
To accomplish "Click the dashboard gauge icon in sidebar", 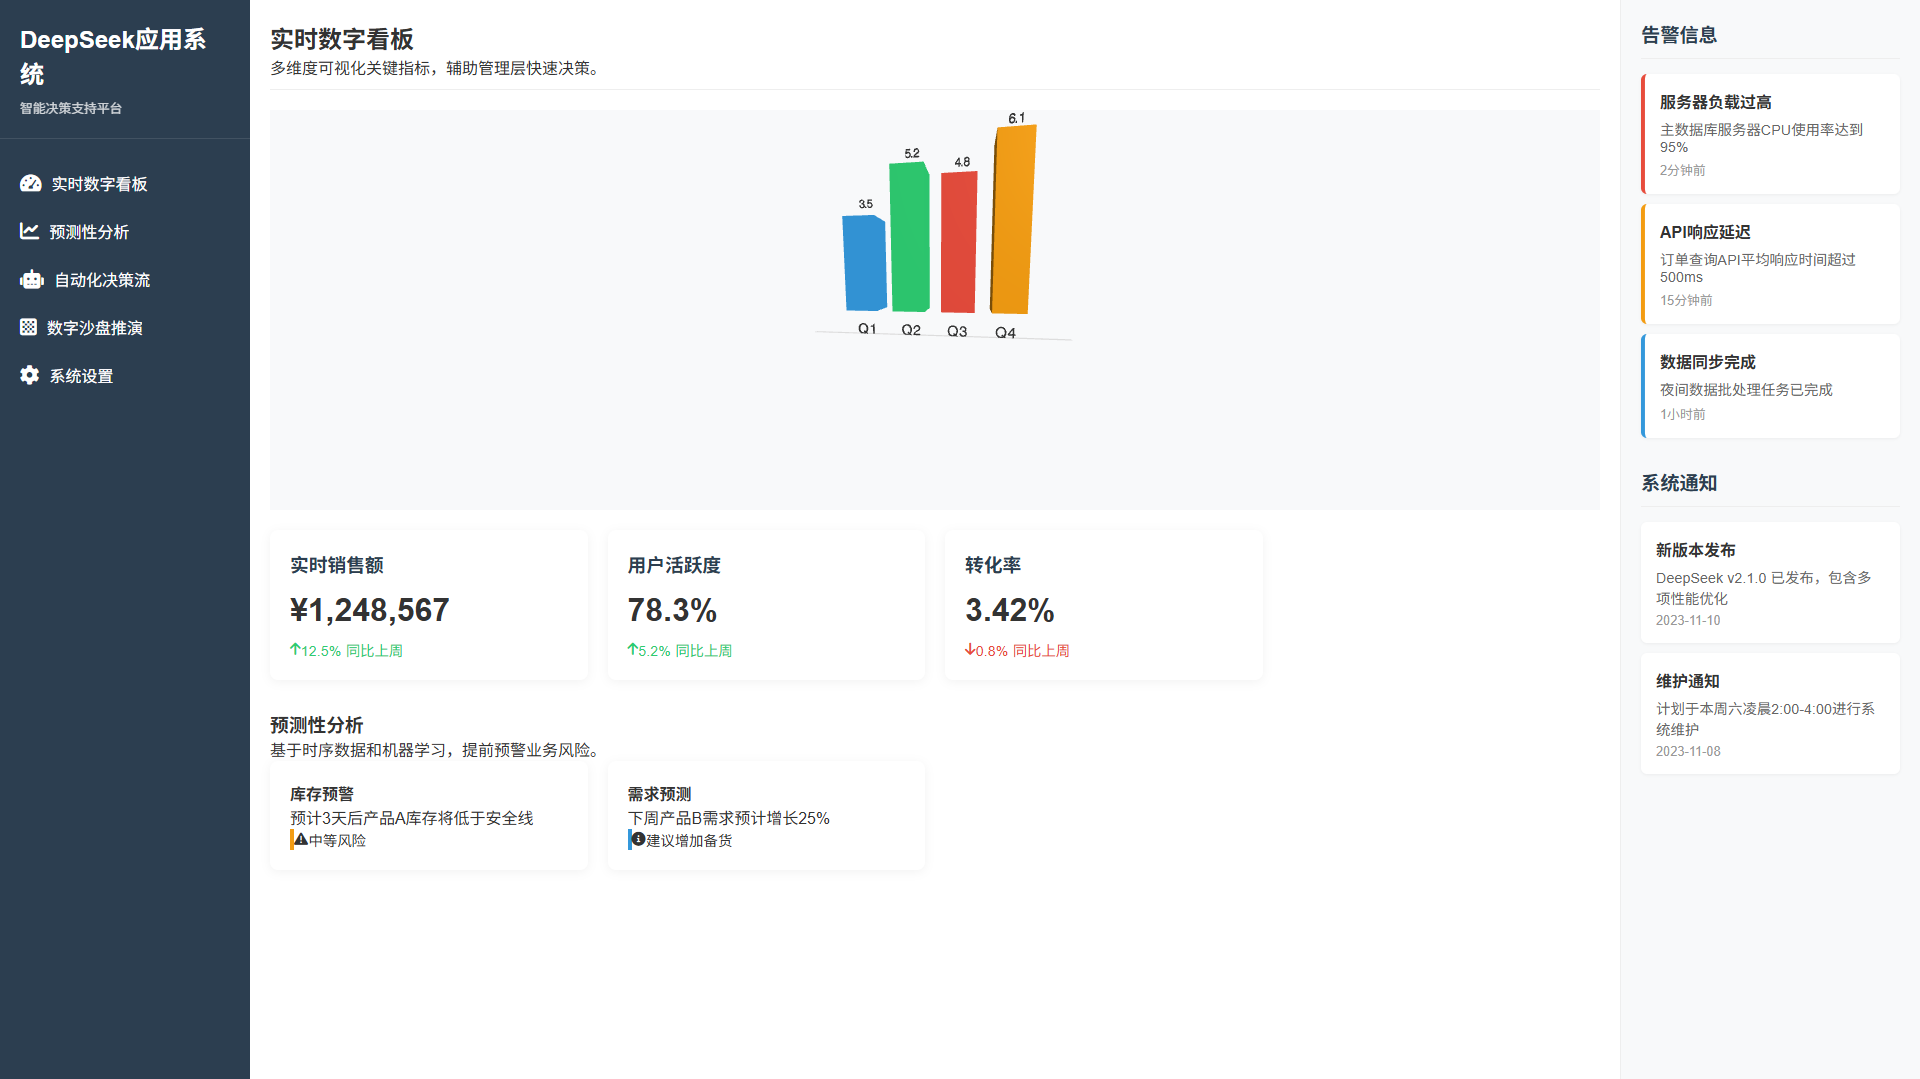I will pyautogui.click(x=31, y=184).
